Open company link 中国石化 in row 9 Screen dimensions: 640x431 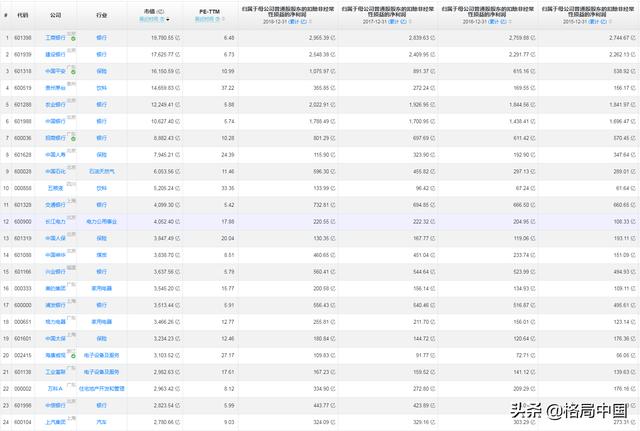click(55, 171)
